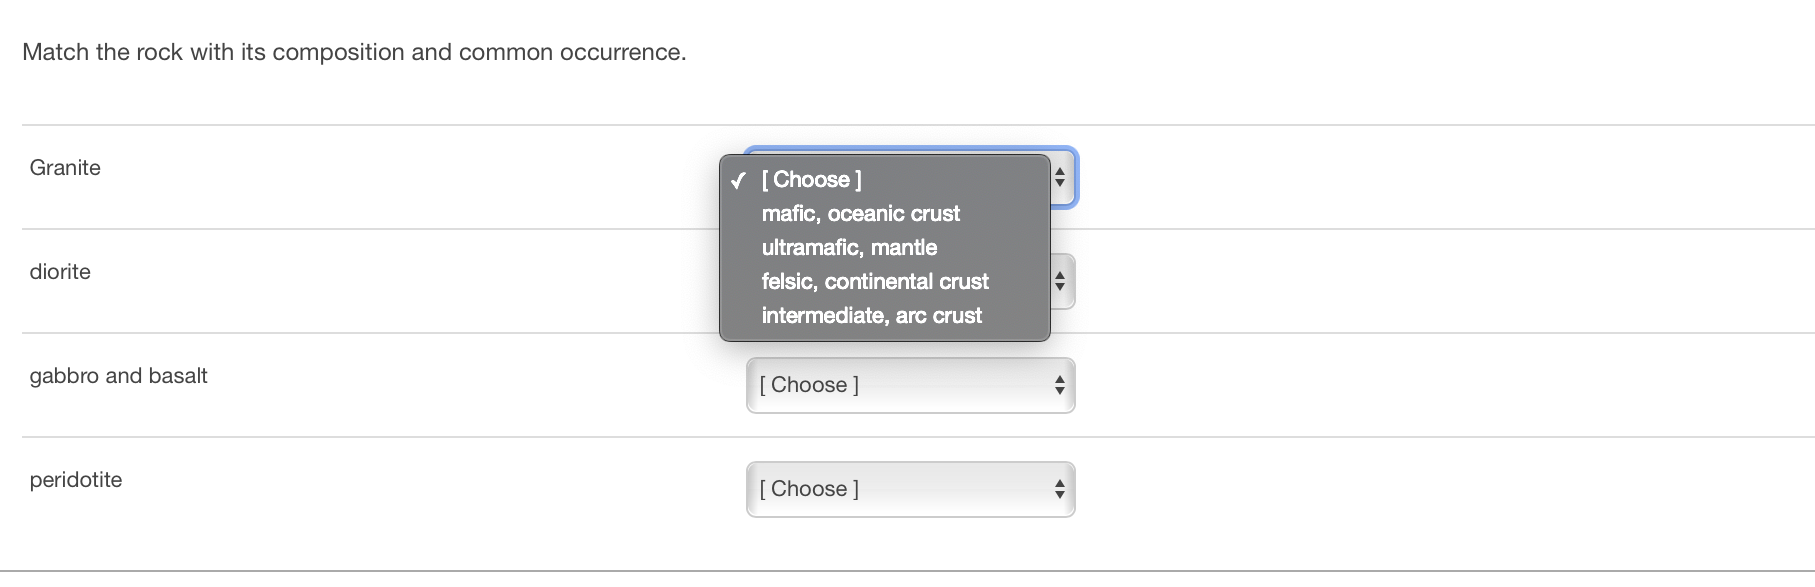Click 'common occurrence' in the question prompt

click(571, 52)
